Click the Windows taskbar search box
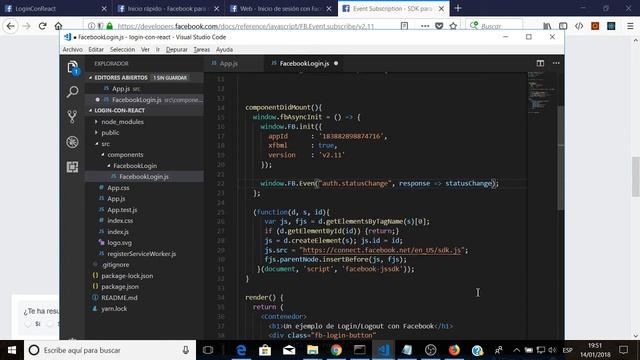Viewport: 640px width, 360px height. [110, 350]
